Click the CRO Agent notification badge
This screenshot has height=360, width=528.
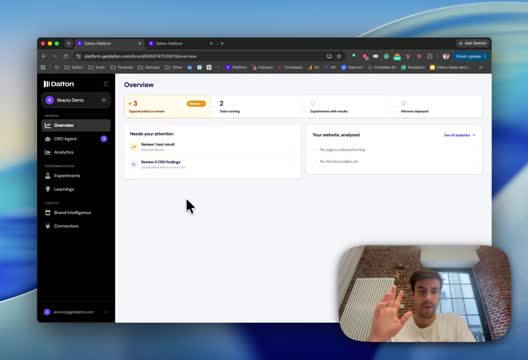point(104,139)
